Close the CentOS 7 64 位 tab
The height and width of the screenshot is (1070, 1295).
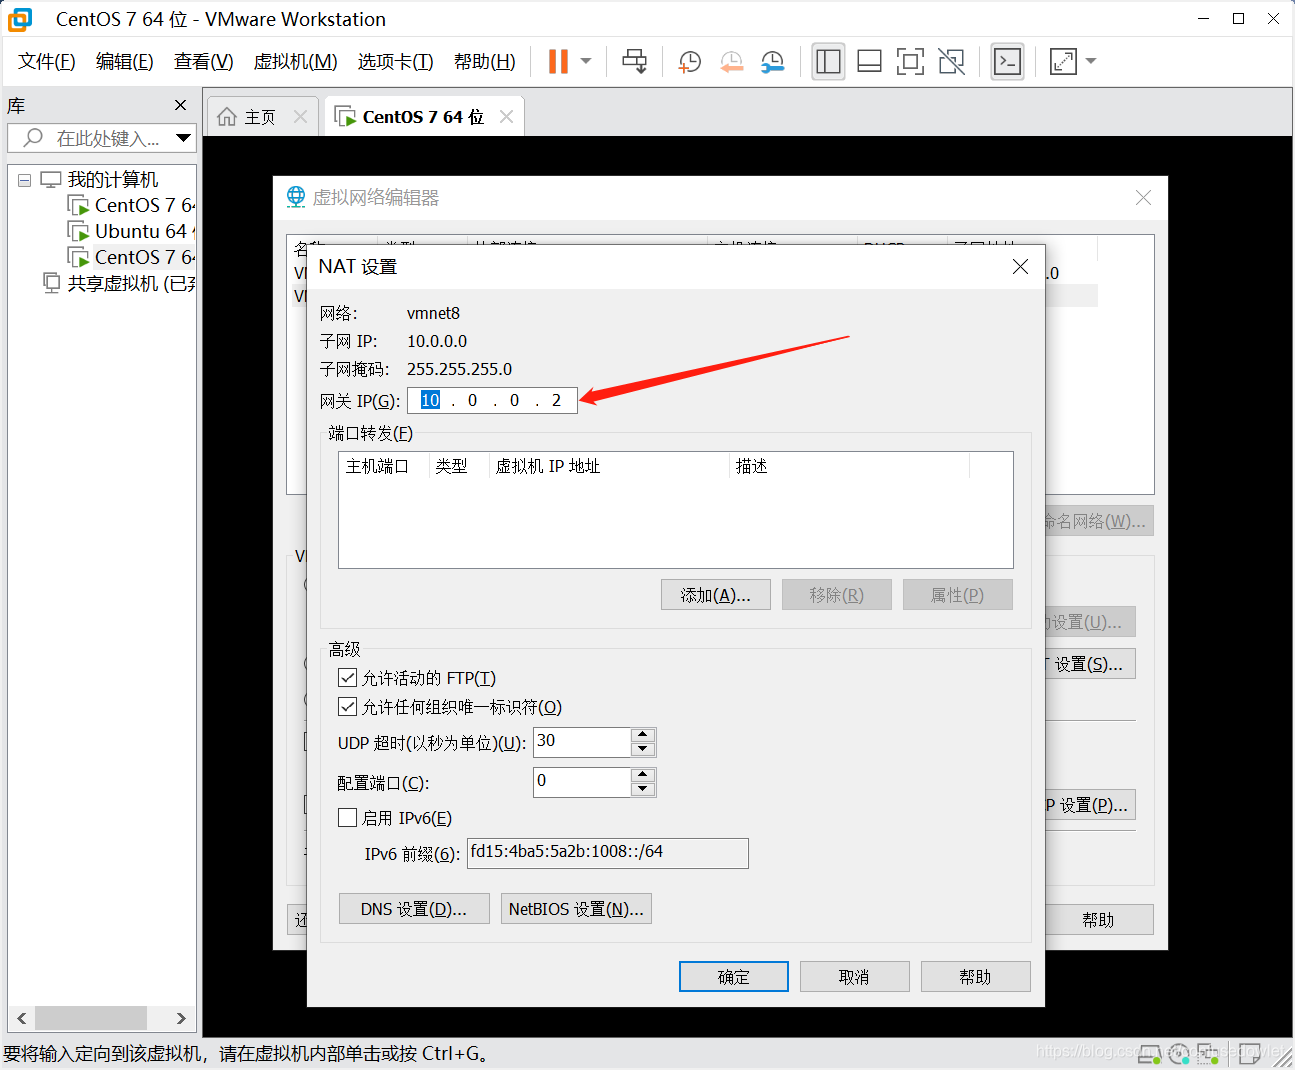coord(506,117)
